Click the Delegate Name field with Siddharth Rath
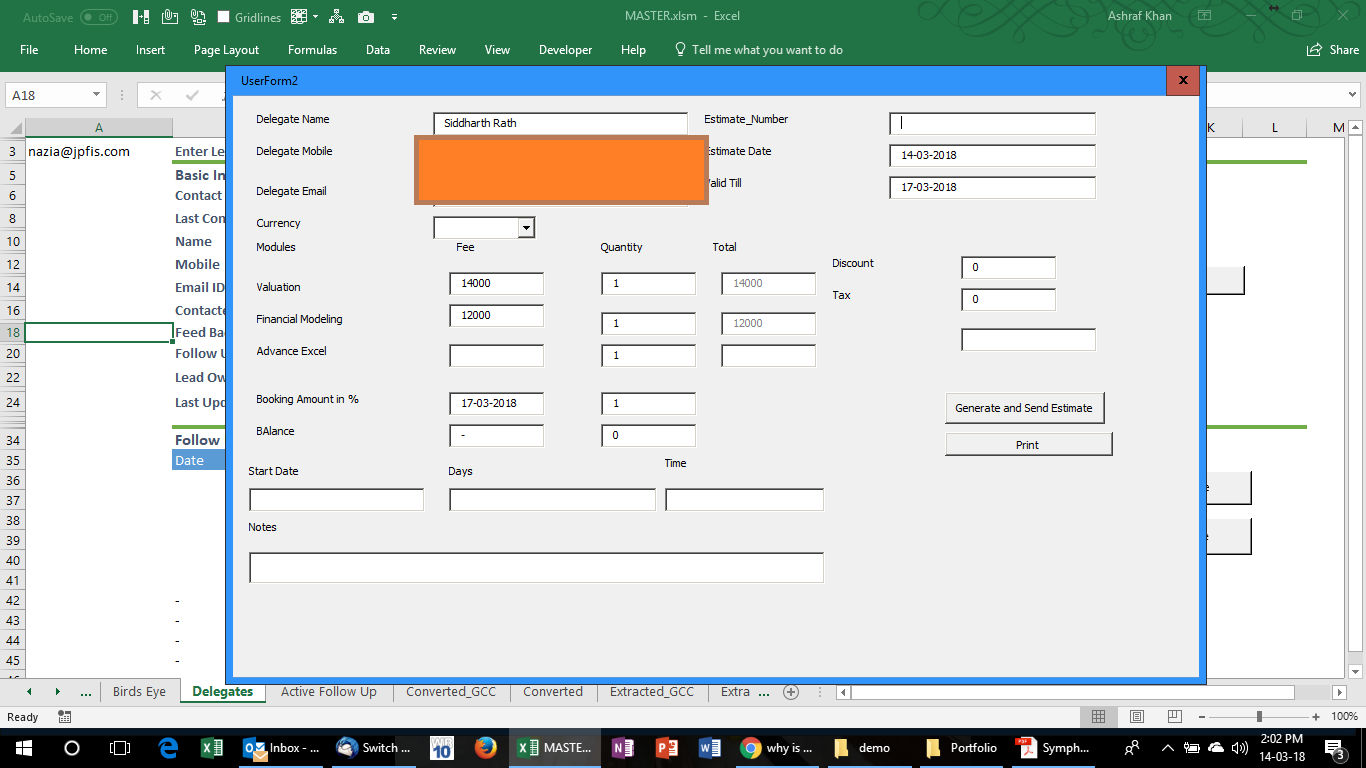1366x768 pixels. (x=561, y=123)
